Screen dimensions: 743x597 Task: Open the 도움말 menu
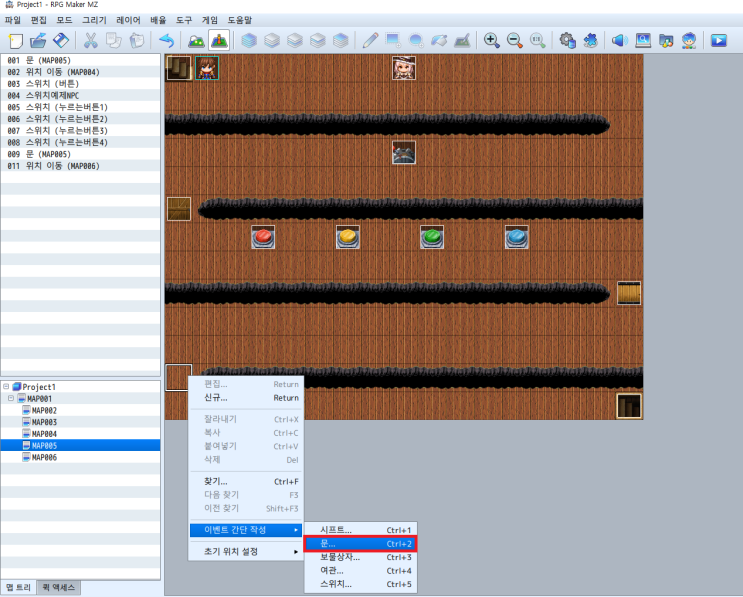(x=240, y=20)
